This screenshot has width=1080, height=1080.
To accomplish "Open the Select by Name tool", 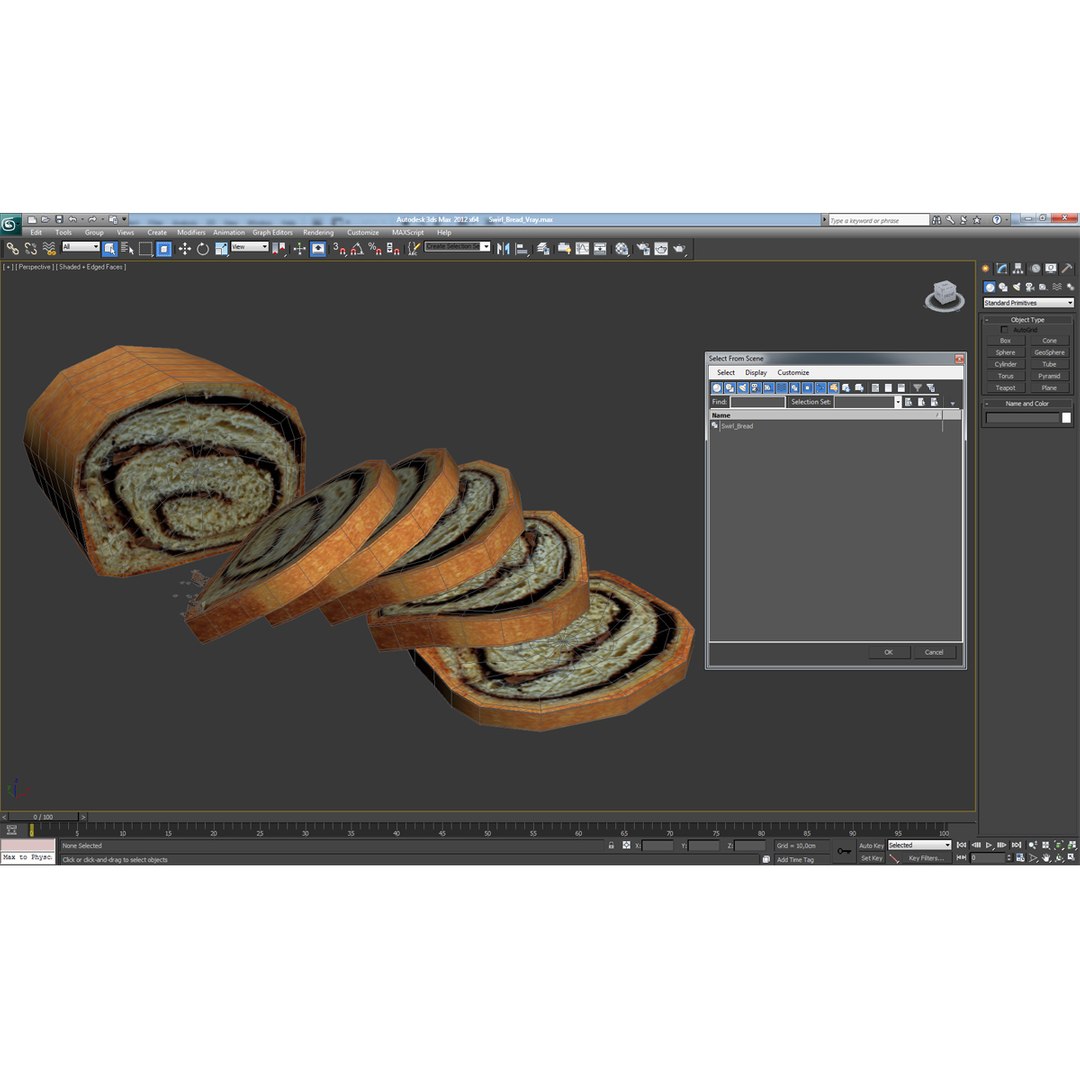I will click(127, 249).
